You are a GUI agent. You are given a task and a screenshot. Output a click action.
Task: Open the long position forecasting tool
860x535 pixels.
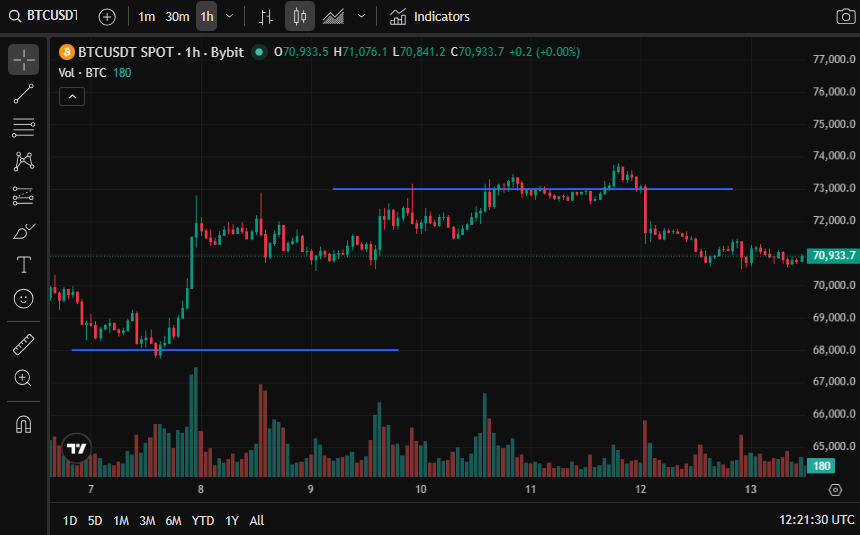(24, 196)
